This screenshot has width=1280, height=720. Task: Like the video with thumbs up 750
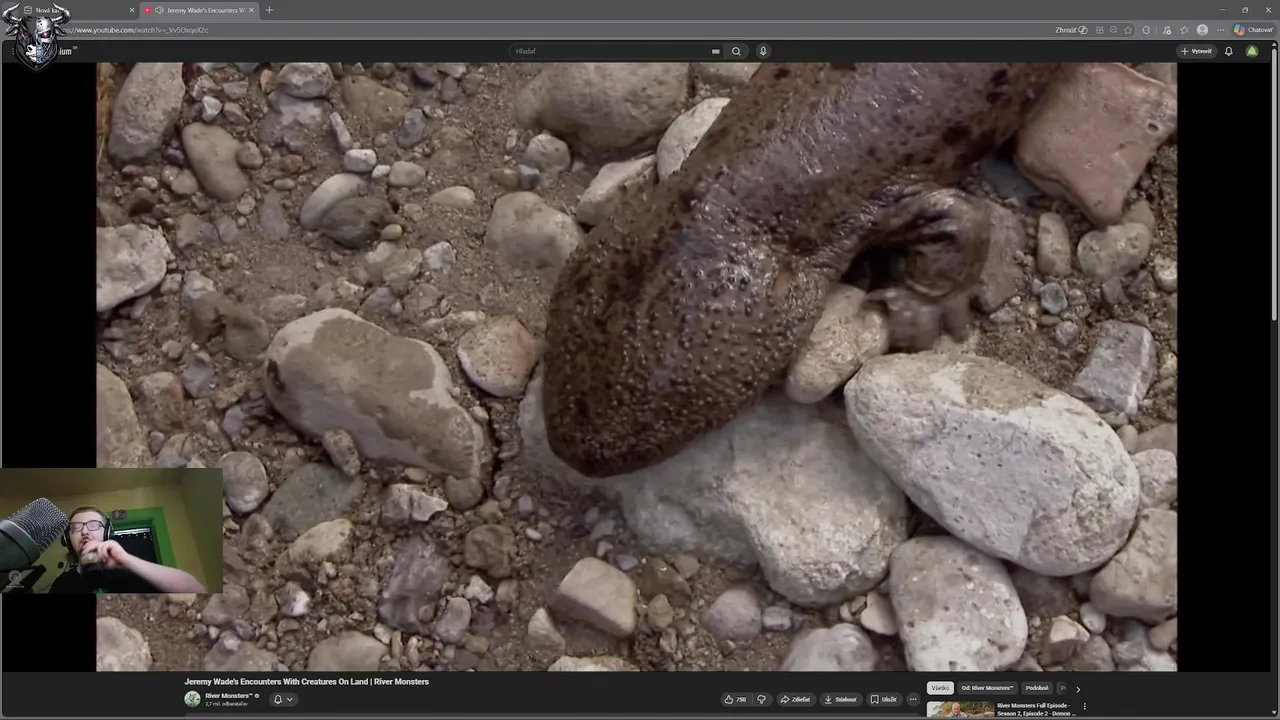point(735,699)
